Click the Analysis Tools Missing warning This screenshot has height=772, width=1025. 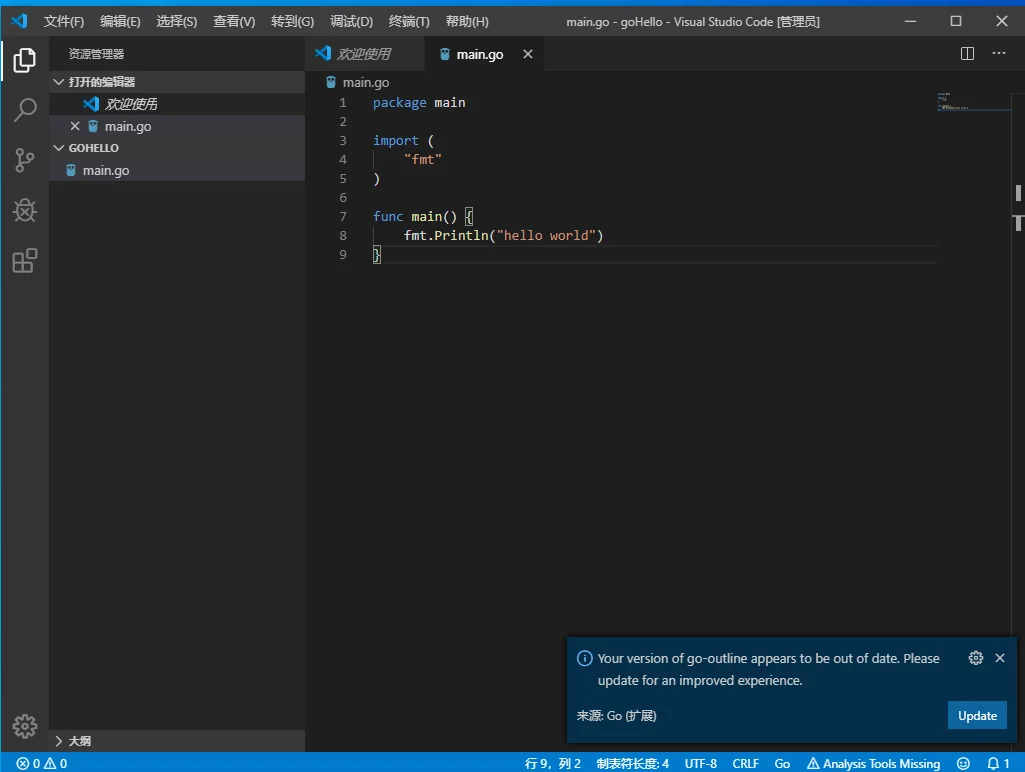pos(873,764)
